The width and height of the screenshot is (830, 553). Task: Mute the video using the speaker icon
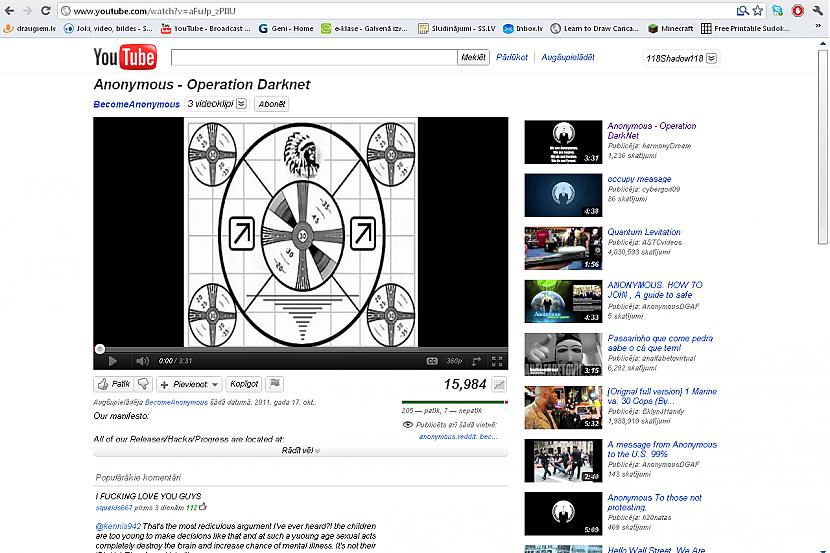[x=142, y=361]
